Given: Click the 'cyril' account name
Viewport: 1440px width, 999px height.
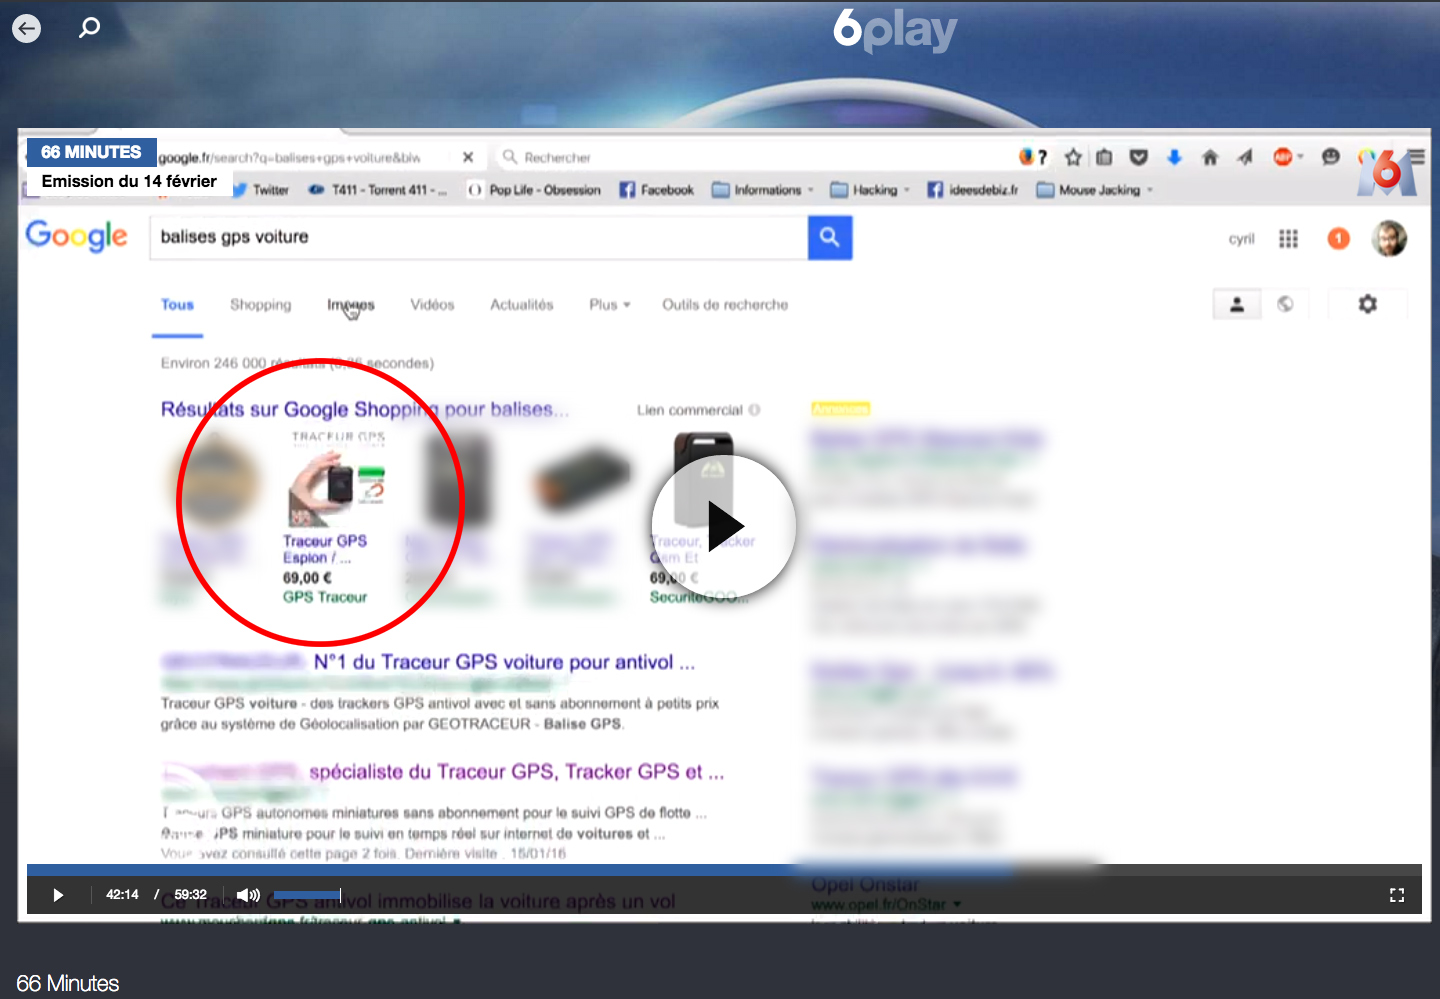Looking at the screenshot, I should click(1241, 239).
